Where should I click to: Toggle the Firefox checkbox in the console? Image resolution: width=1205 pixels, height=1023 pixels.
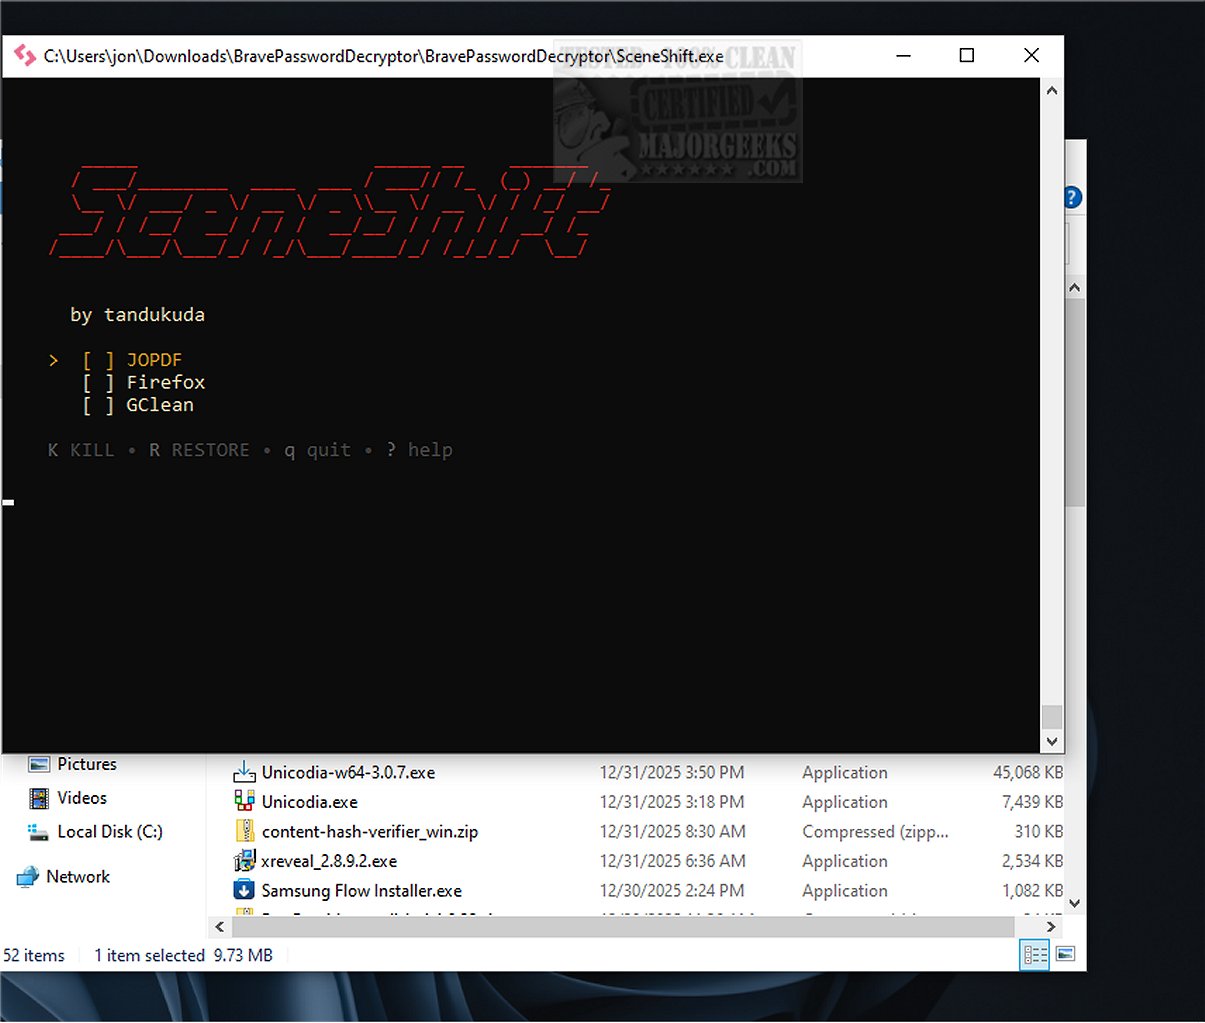point(98,382)
